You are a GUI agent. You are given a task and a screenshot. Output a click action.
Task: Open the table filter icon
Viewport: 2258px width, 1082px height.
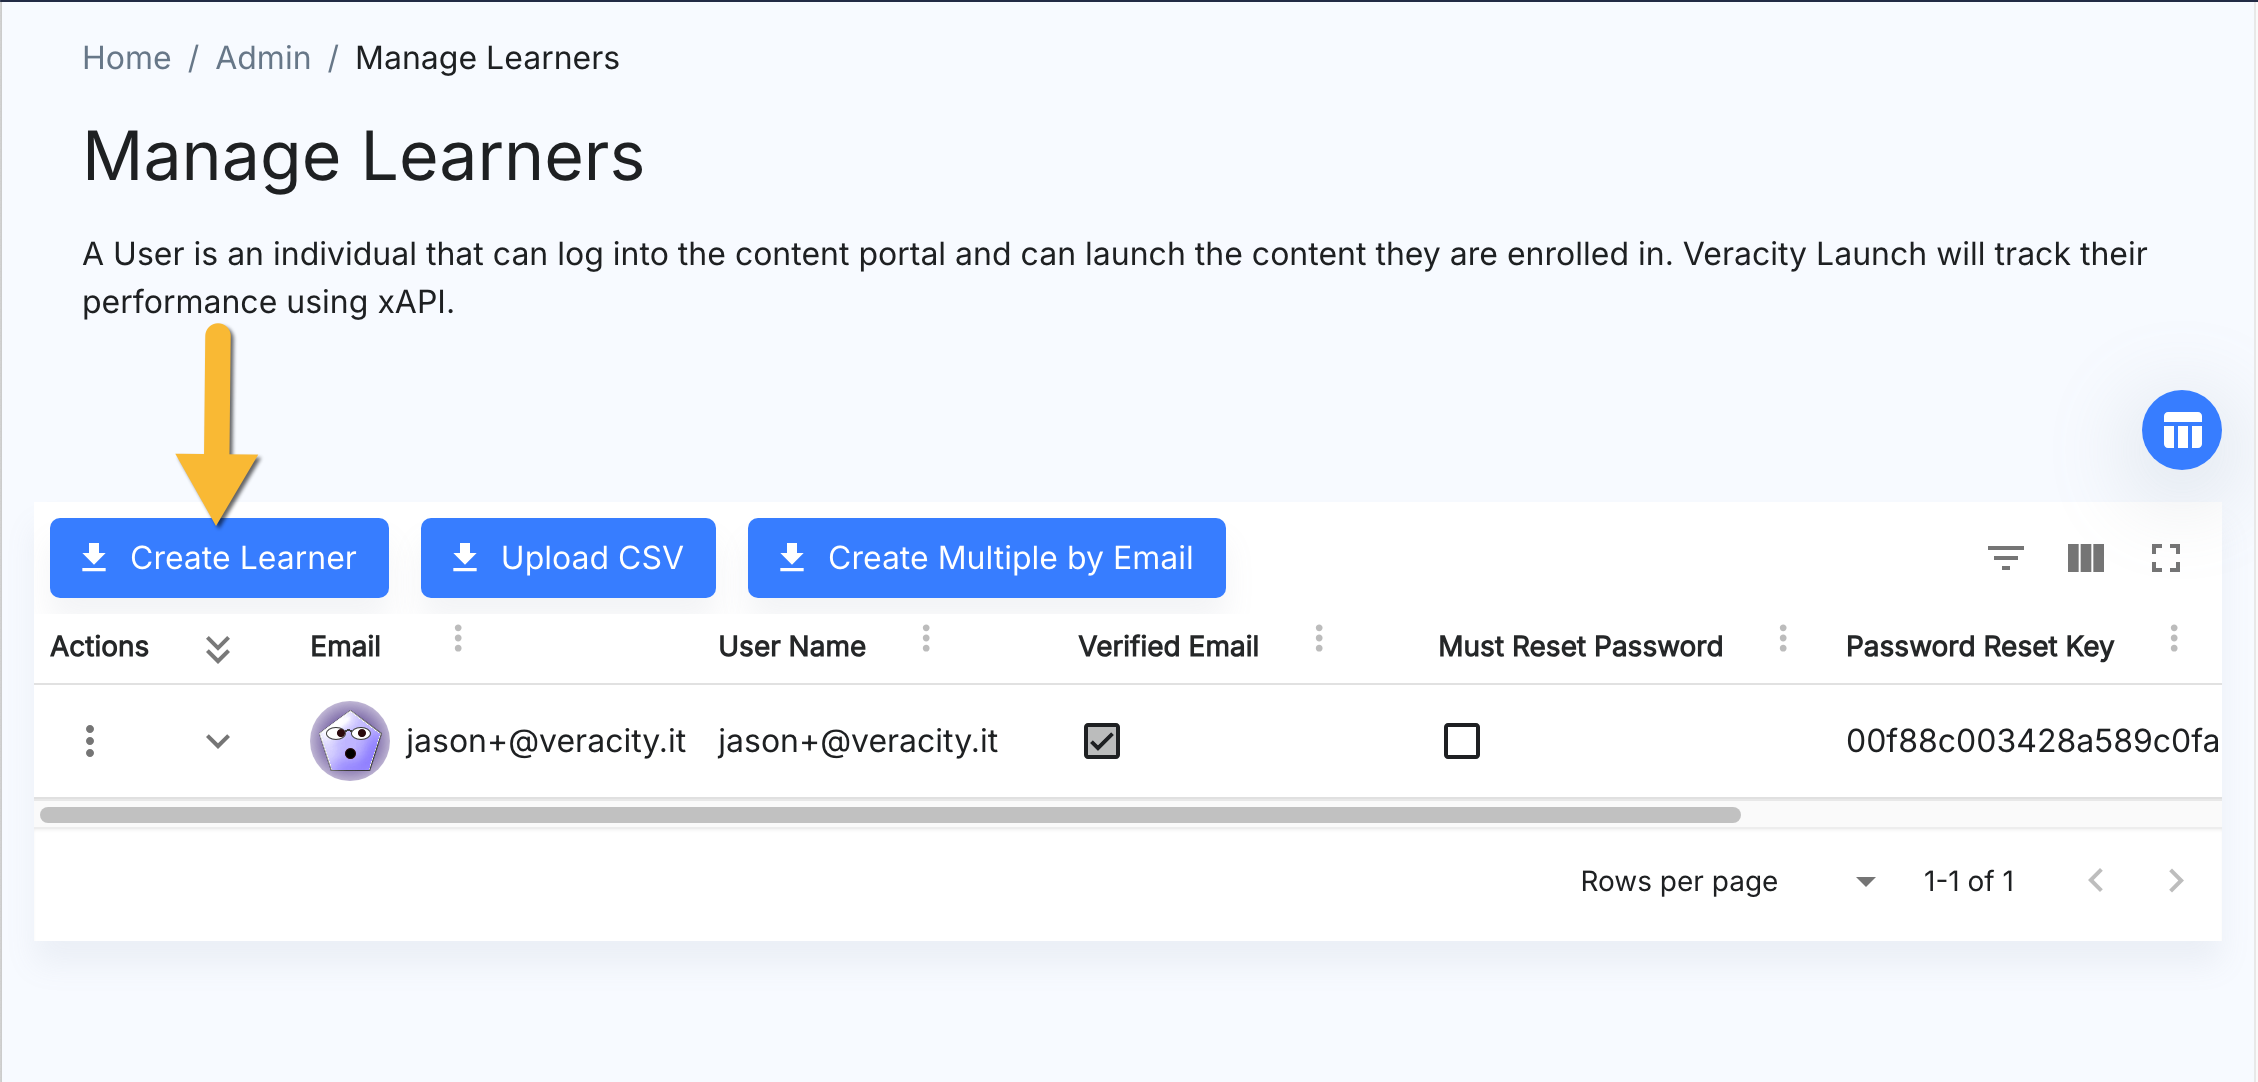tap(2005, 558)
